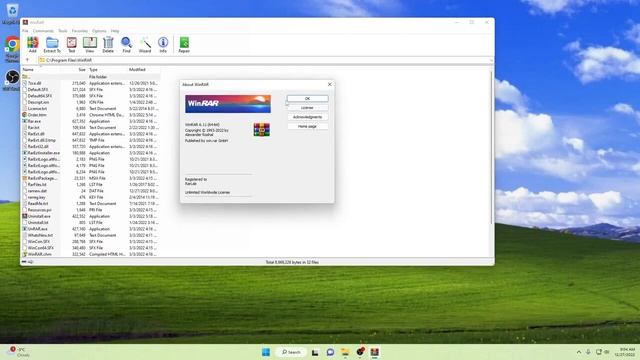
Task: Select the WhatsNew.txt file row
Action: coord(90,235)
